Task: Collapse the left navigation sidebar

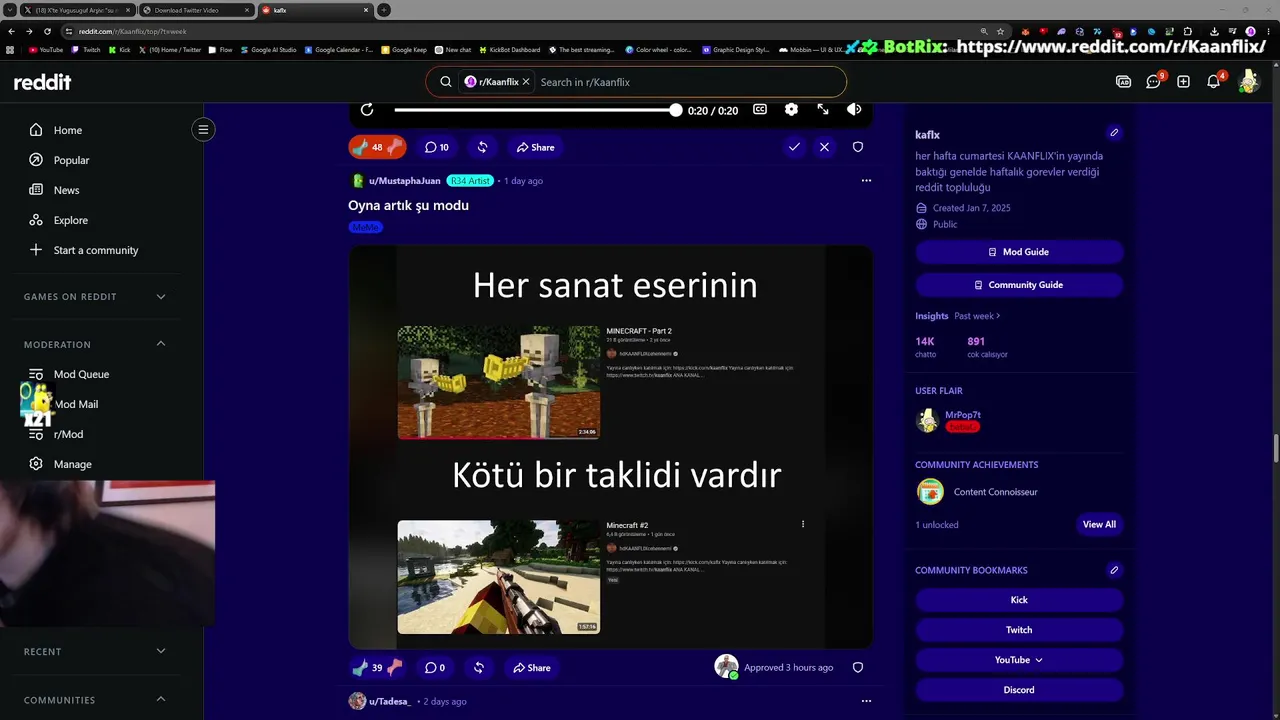Action: pyautogui.click(x=203, y=129)
